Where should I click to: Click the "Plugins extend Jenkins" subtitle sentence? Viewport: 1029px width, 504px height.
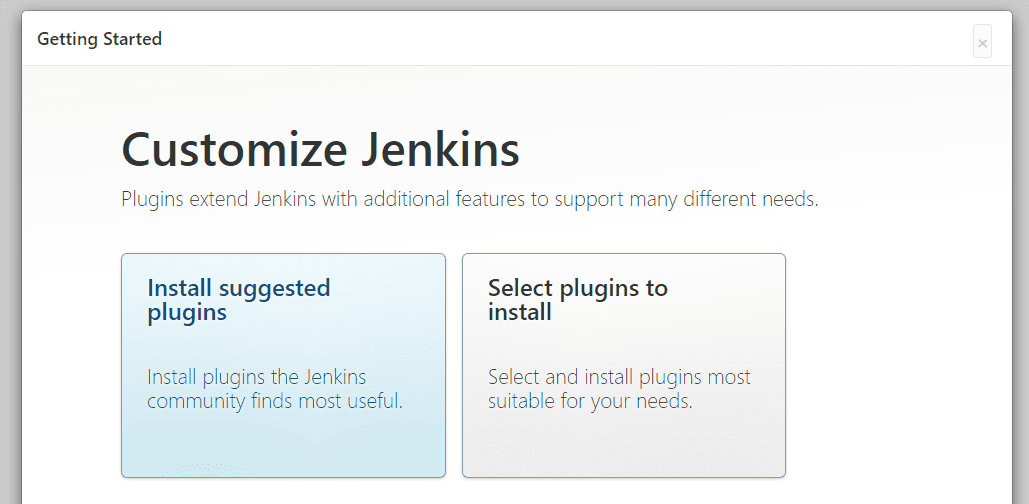click(x=469, y=199)
